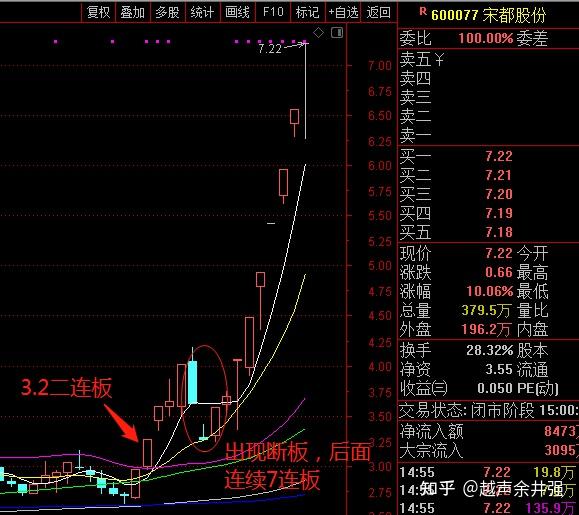Image resolution: width=579 pixels, height=515 pixels.
Task: Click the 叠加 overlay button
Action: (133, 13)
